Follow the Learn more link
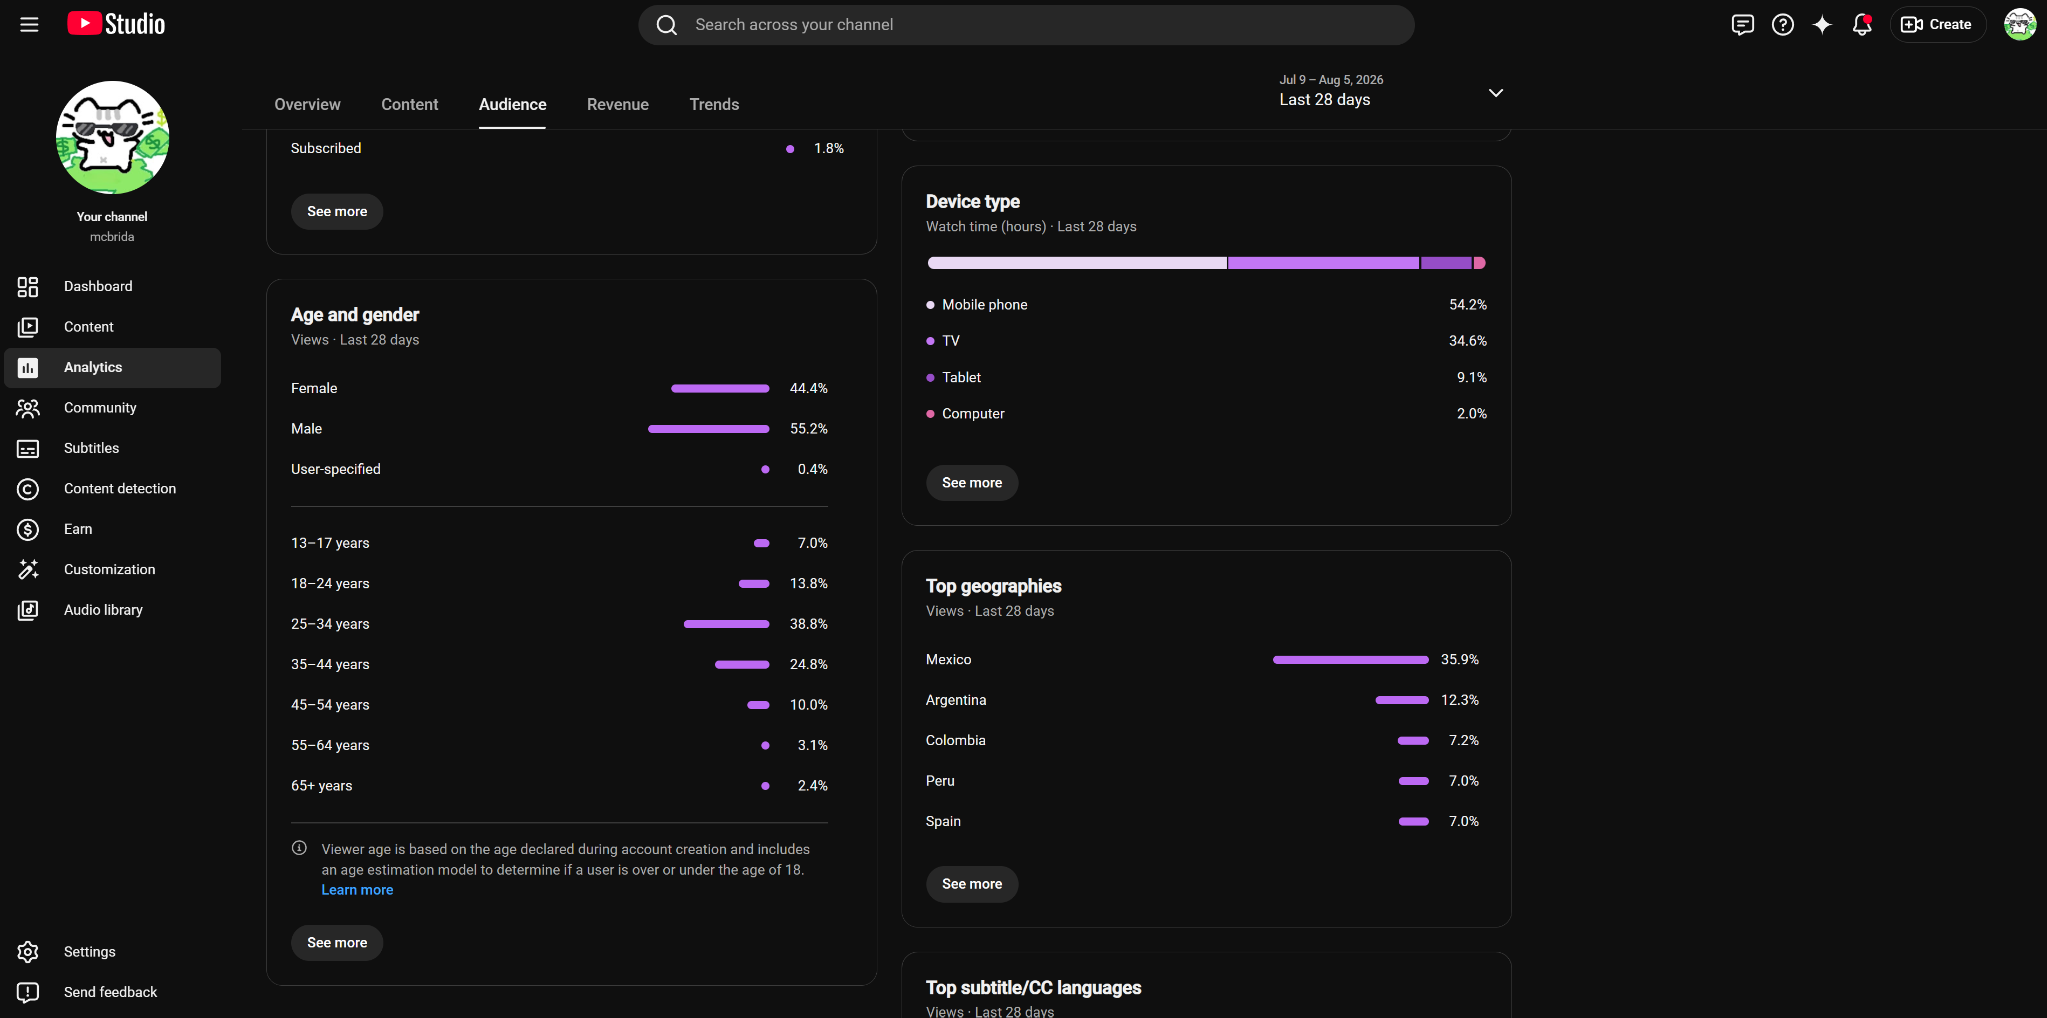The width and height of the screenshot is (2047, 1018). pos(357,890)
